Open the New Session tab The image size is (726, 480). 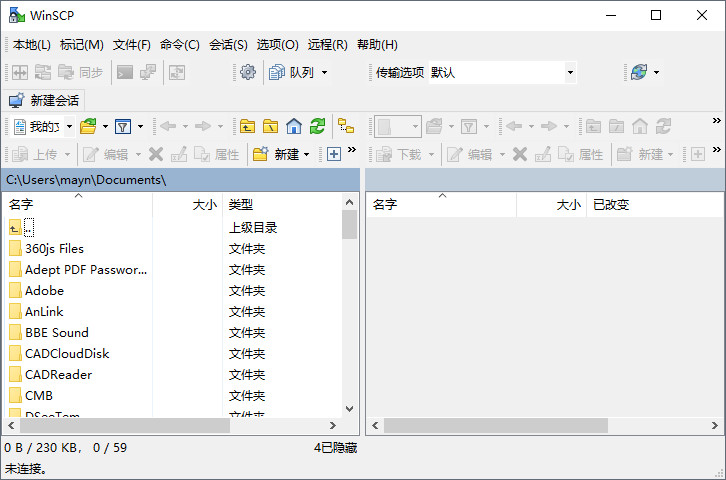tap(44, 100)
